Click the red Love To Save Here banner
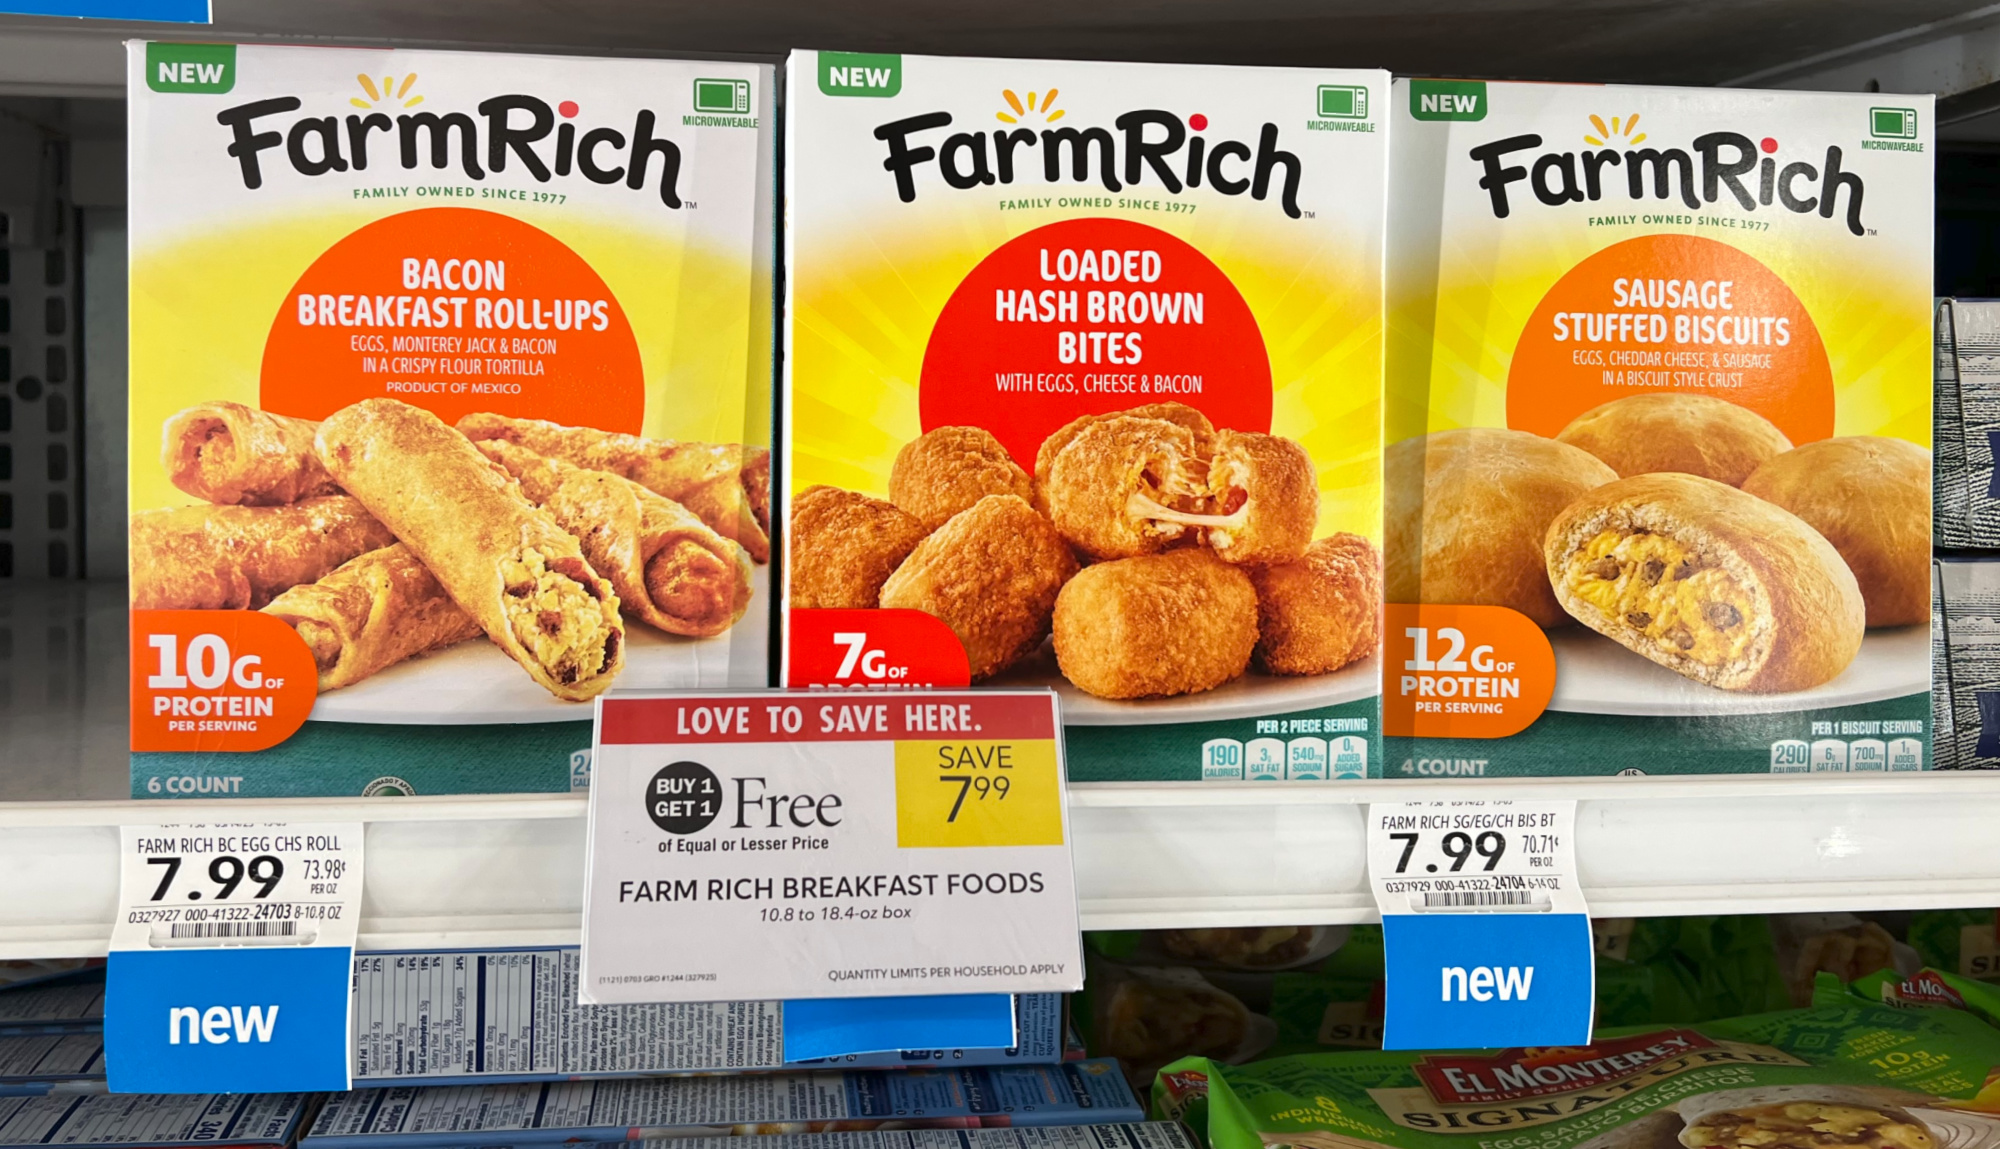 [828, 719]
